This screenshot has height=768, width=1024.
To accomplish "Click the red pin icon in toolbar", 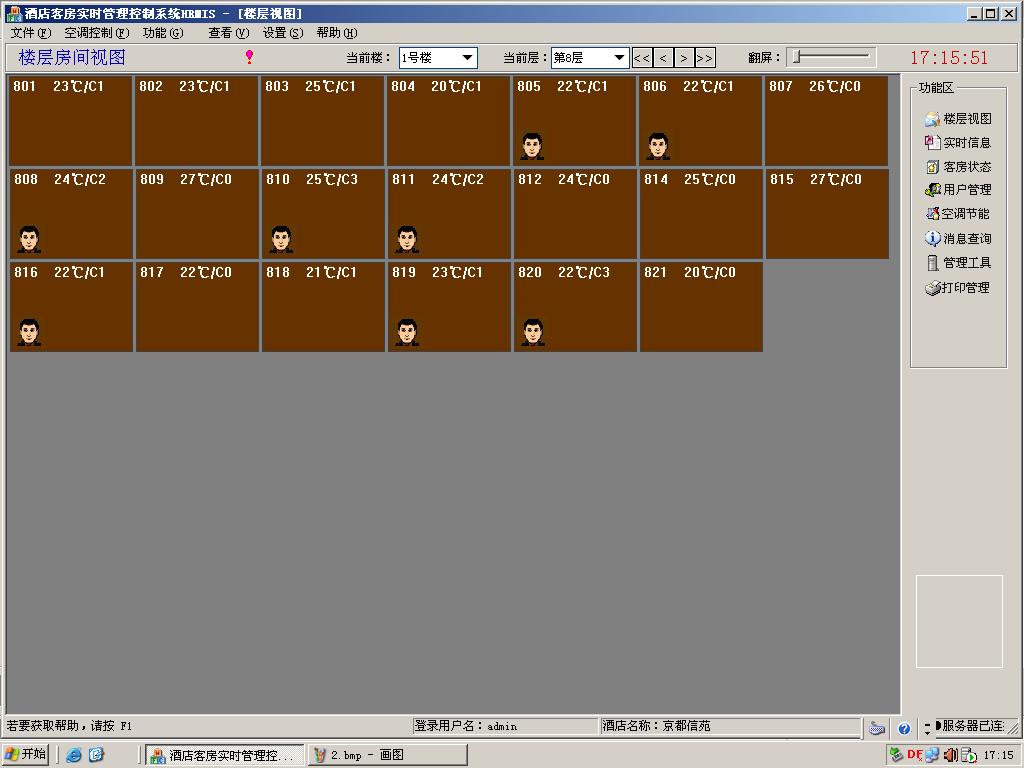I will coord(249,58).
